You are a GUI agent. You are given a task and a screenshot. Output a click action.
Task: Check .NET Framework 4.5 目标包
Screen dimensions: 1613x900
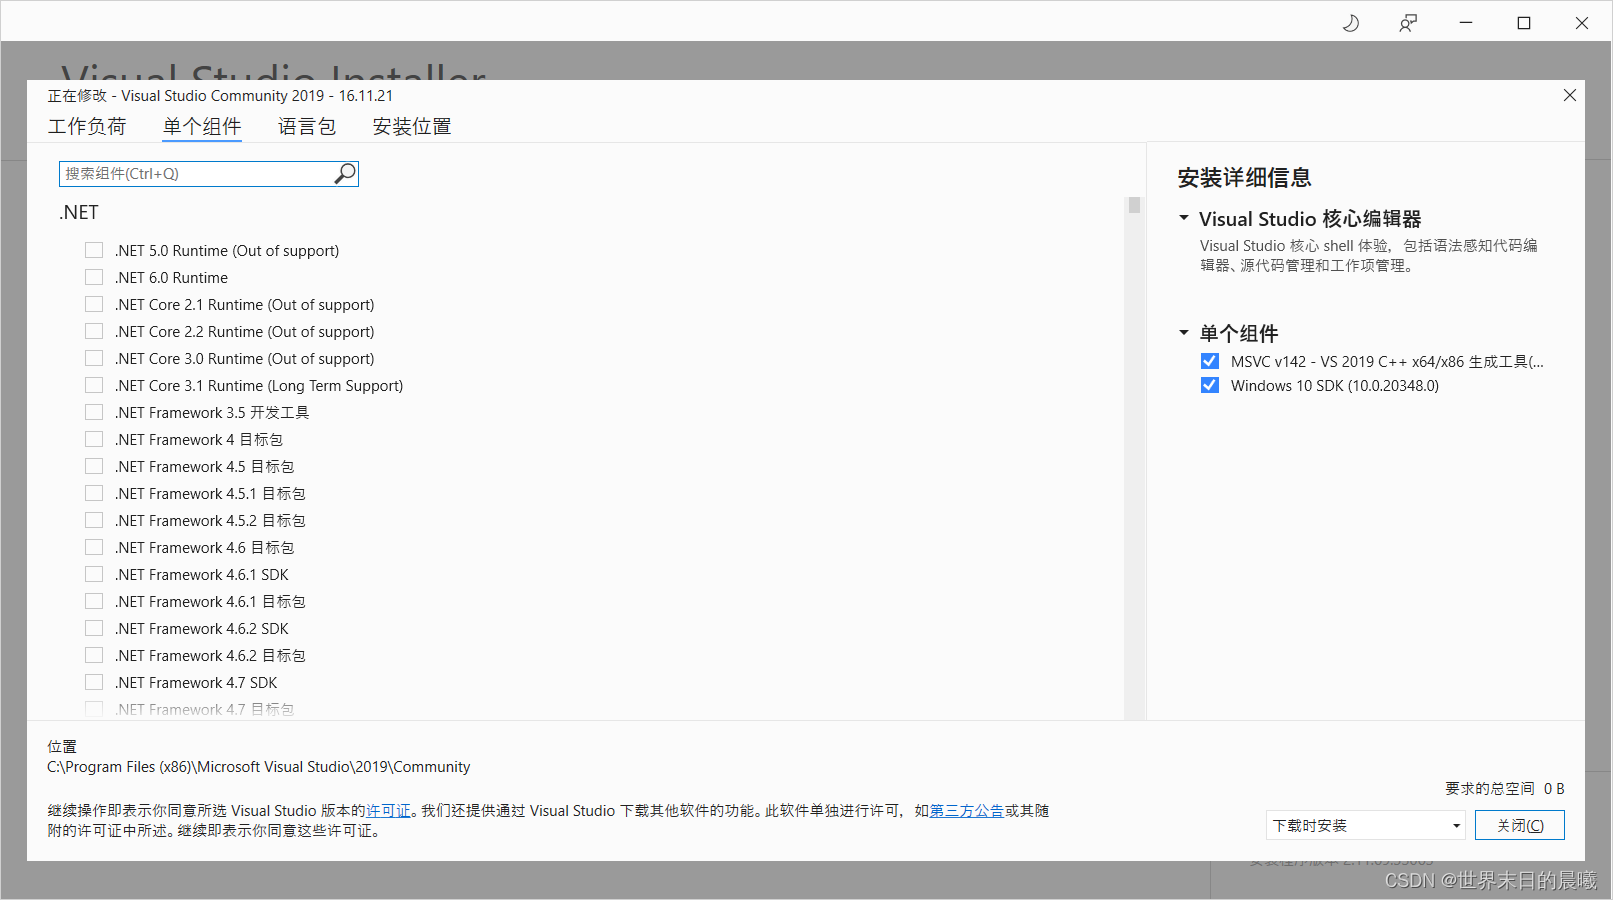pyautogui.click(x=94, y=466)
